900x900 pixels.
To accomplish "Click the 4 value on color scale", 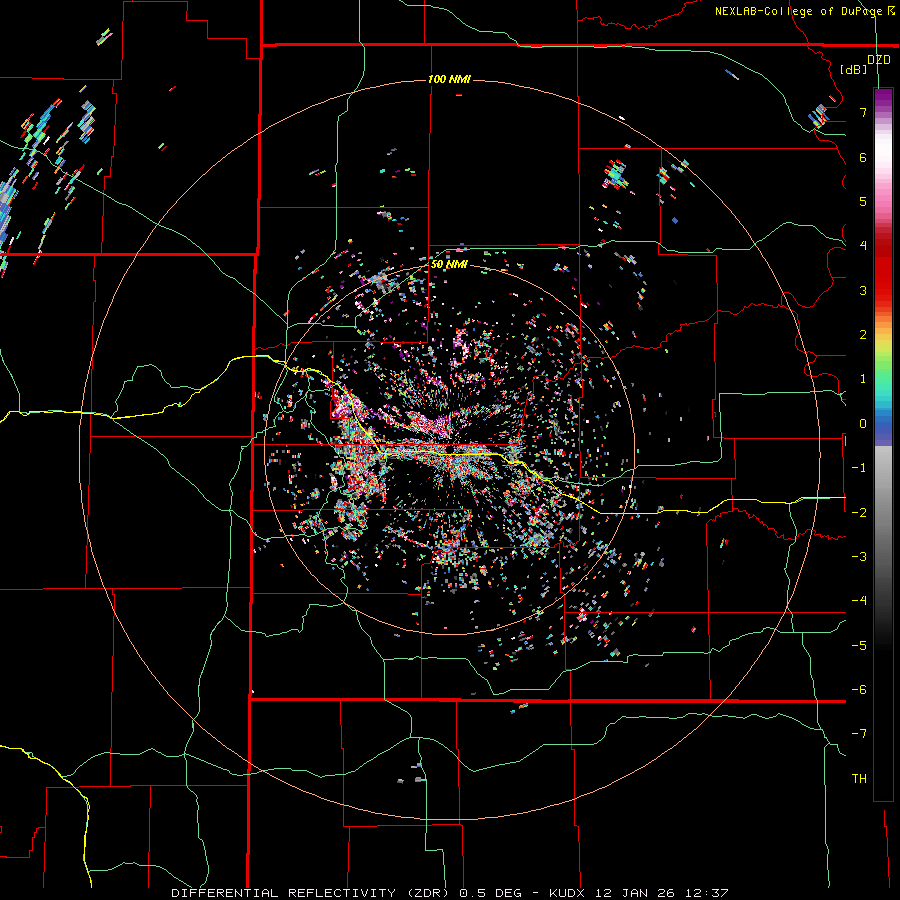I will click(x=863, y=246).
